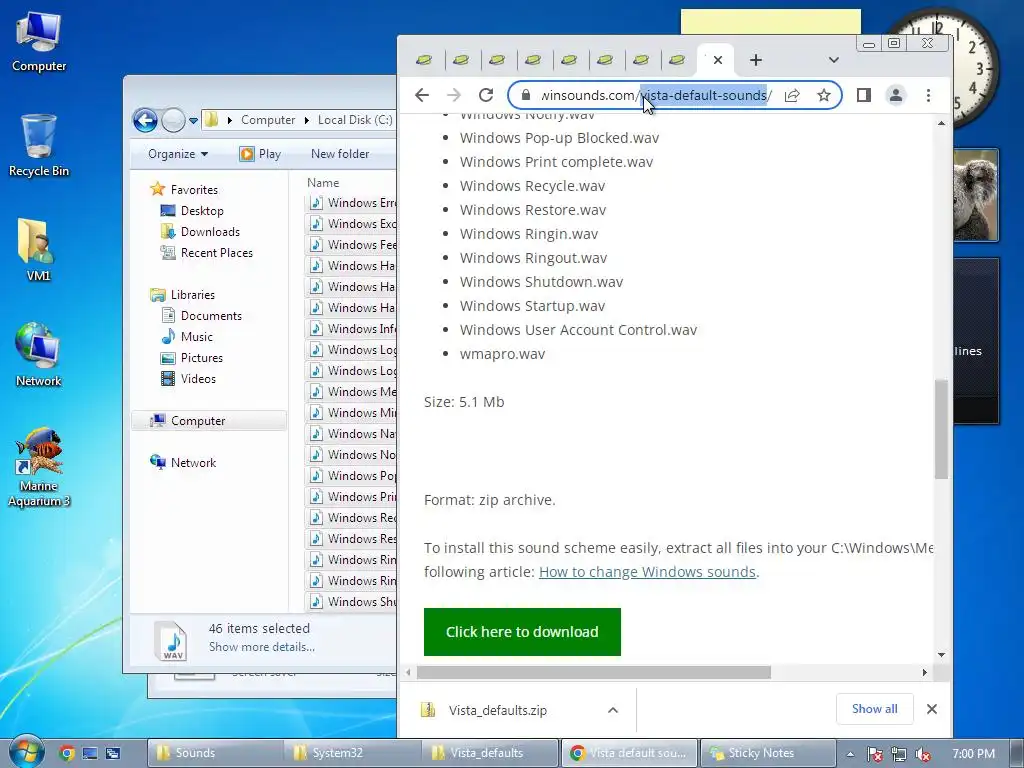
Task: Click the page vertical scrollbar thumb
Action: click(941, 429)
